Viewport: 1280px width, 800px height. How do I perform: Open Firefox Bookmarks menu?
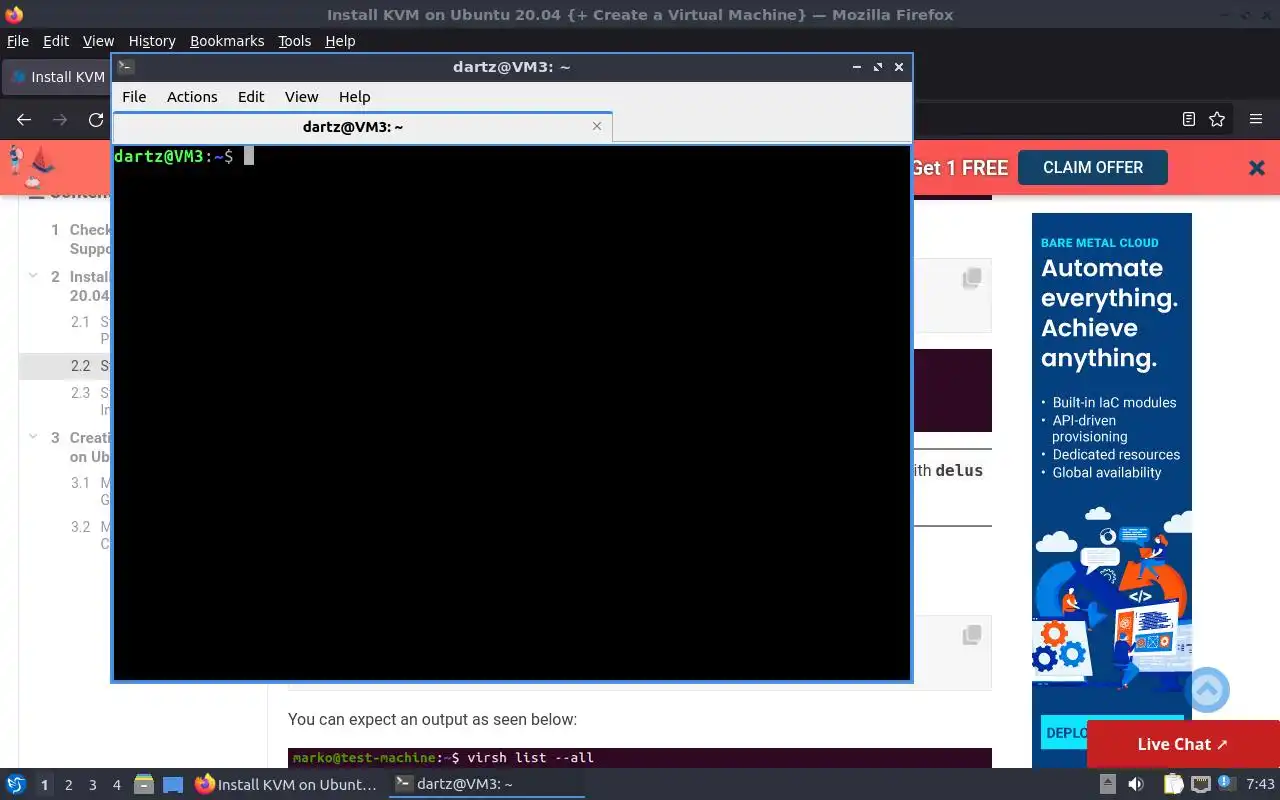(227, 41)
